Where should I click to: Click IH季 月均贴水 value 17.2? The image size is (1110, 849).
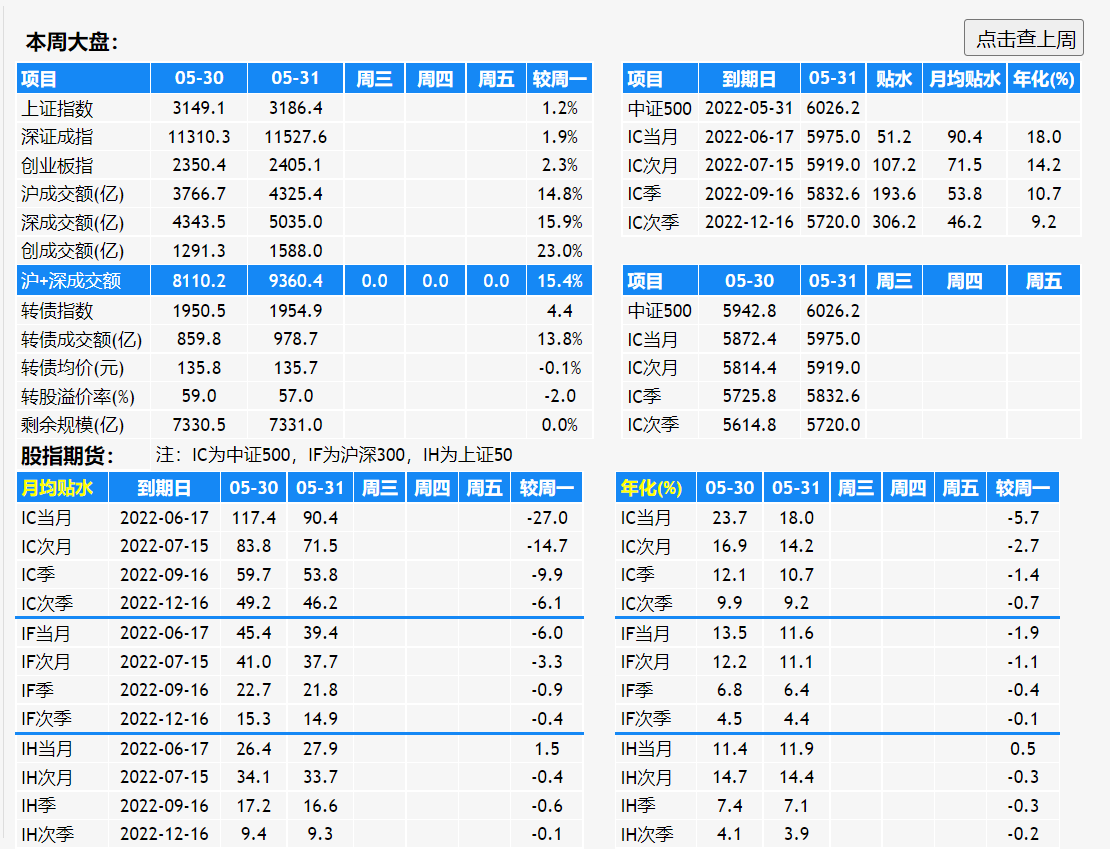coord(253,806)
